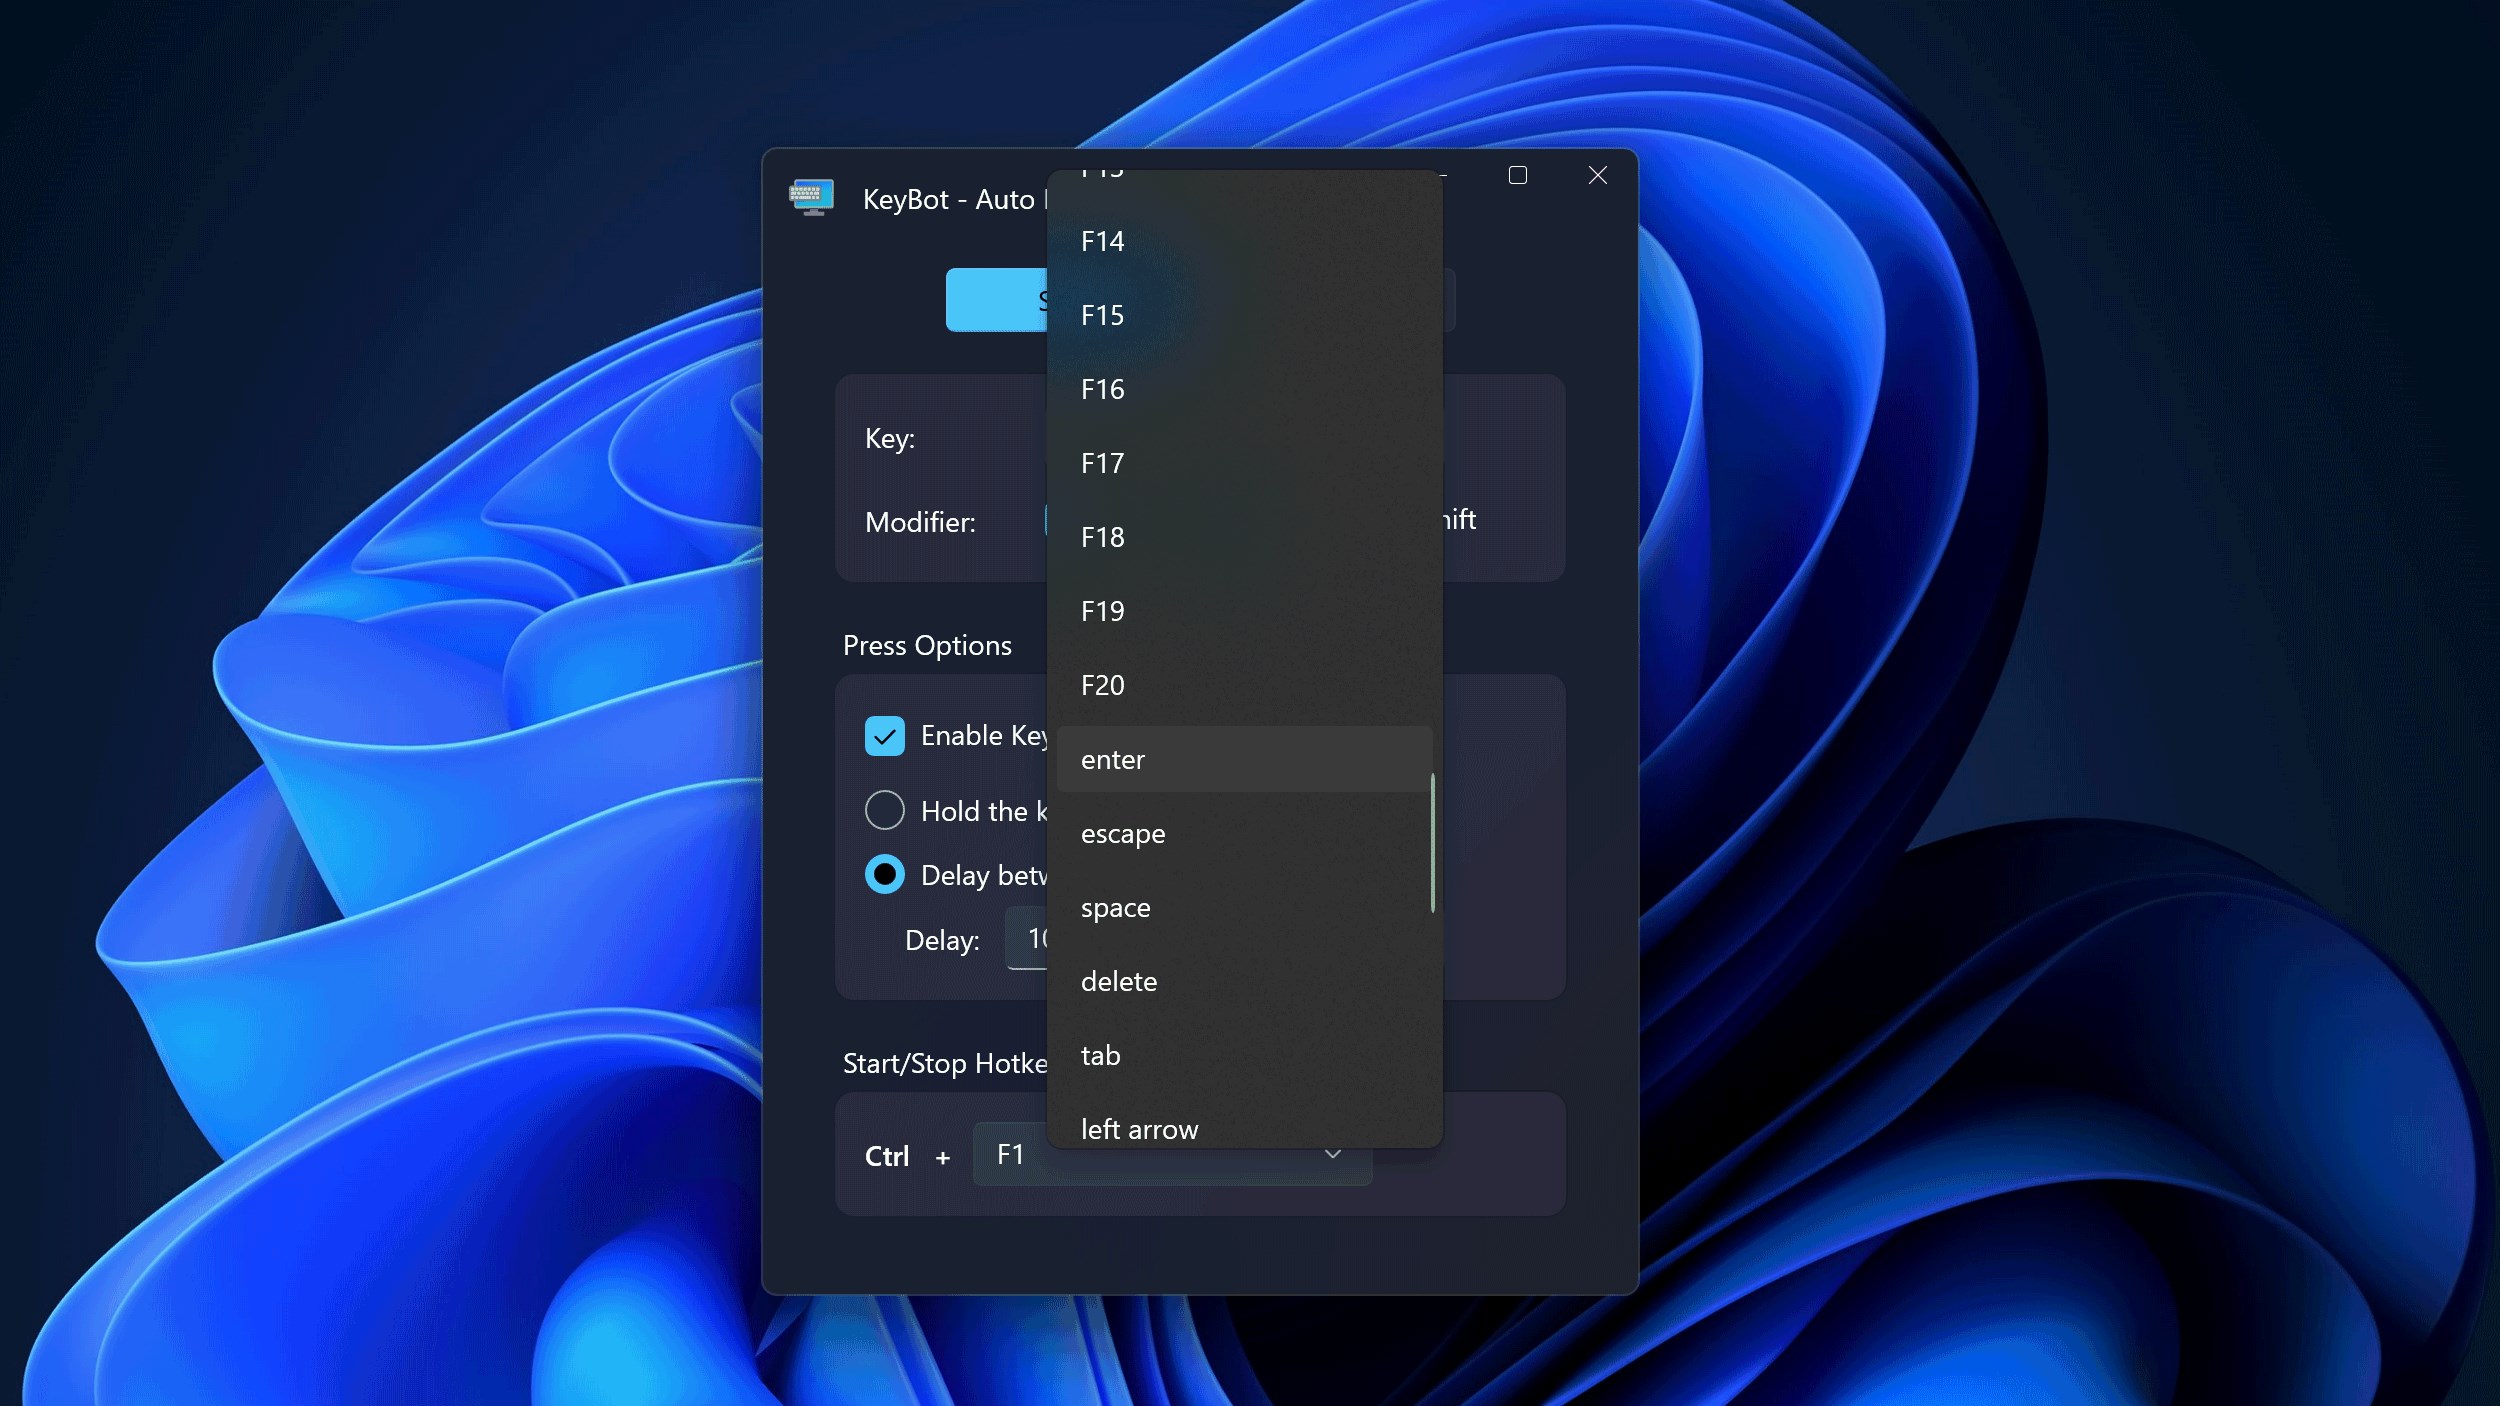Close the KeyBot window

click(x=1597, y=176)
